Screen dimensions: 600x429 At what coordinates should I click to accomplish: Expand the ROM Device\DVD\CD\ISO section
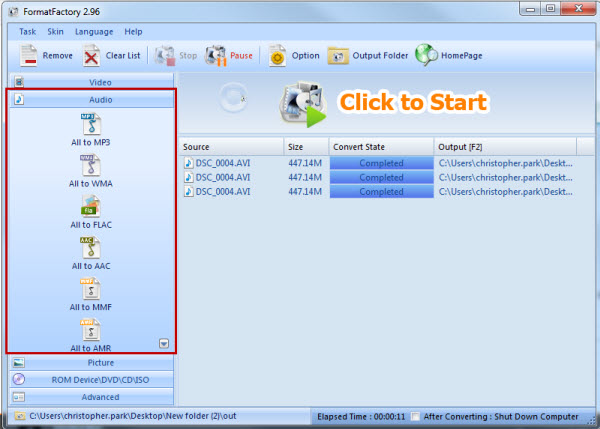coord(91,379)
